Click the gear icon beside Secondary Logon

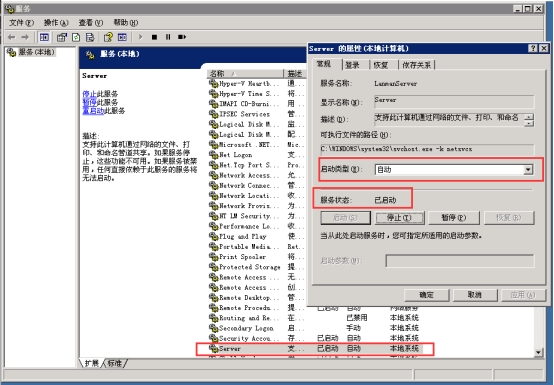tap(213, 328)
